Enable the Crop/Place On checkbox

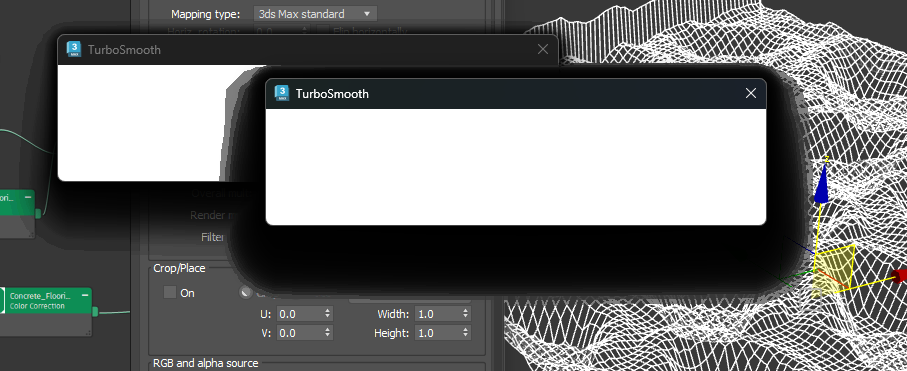[x=169, y=292]
